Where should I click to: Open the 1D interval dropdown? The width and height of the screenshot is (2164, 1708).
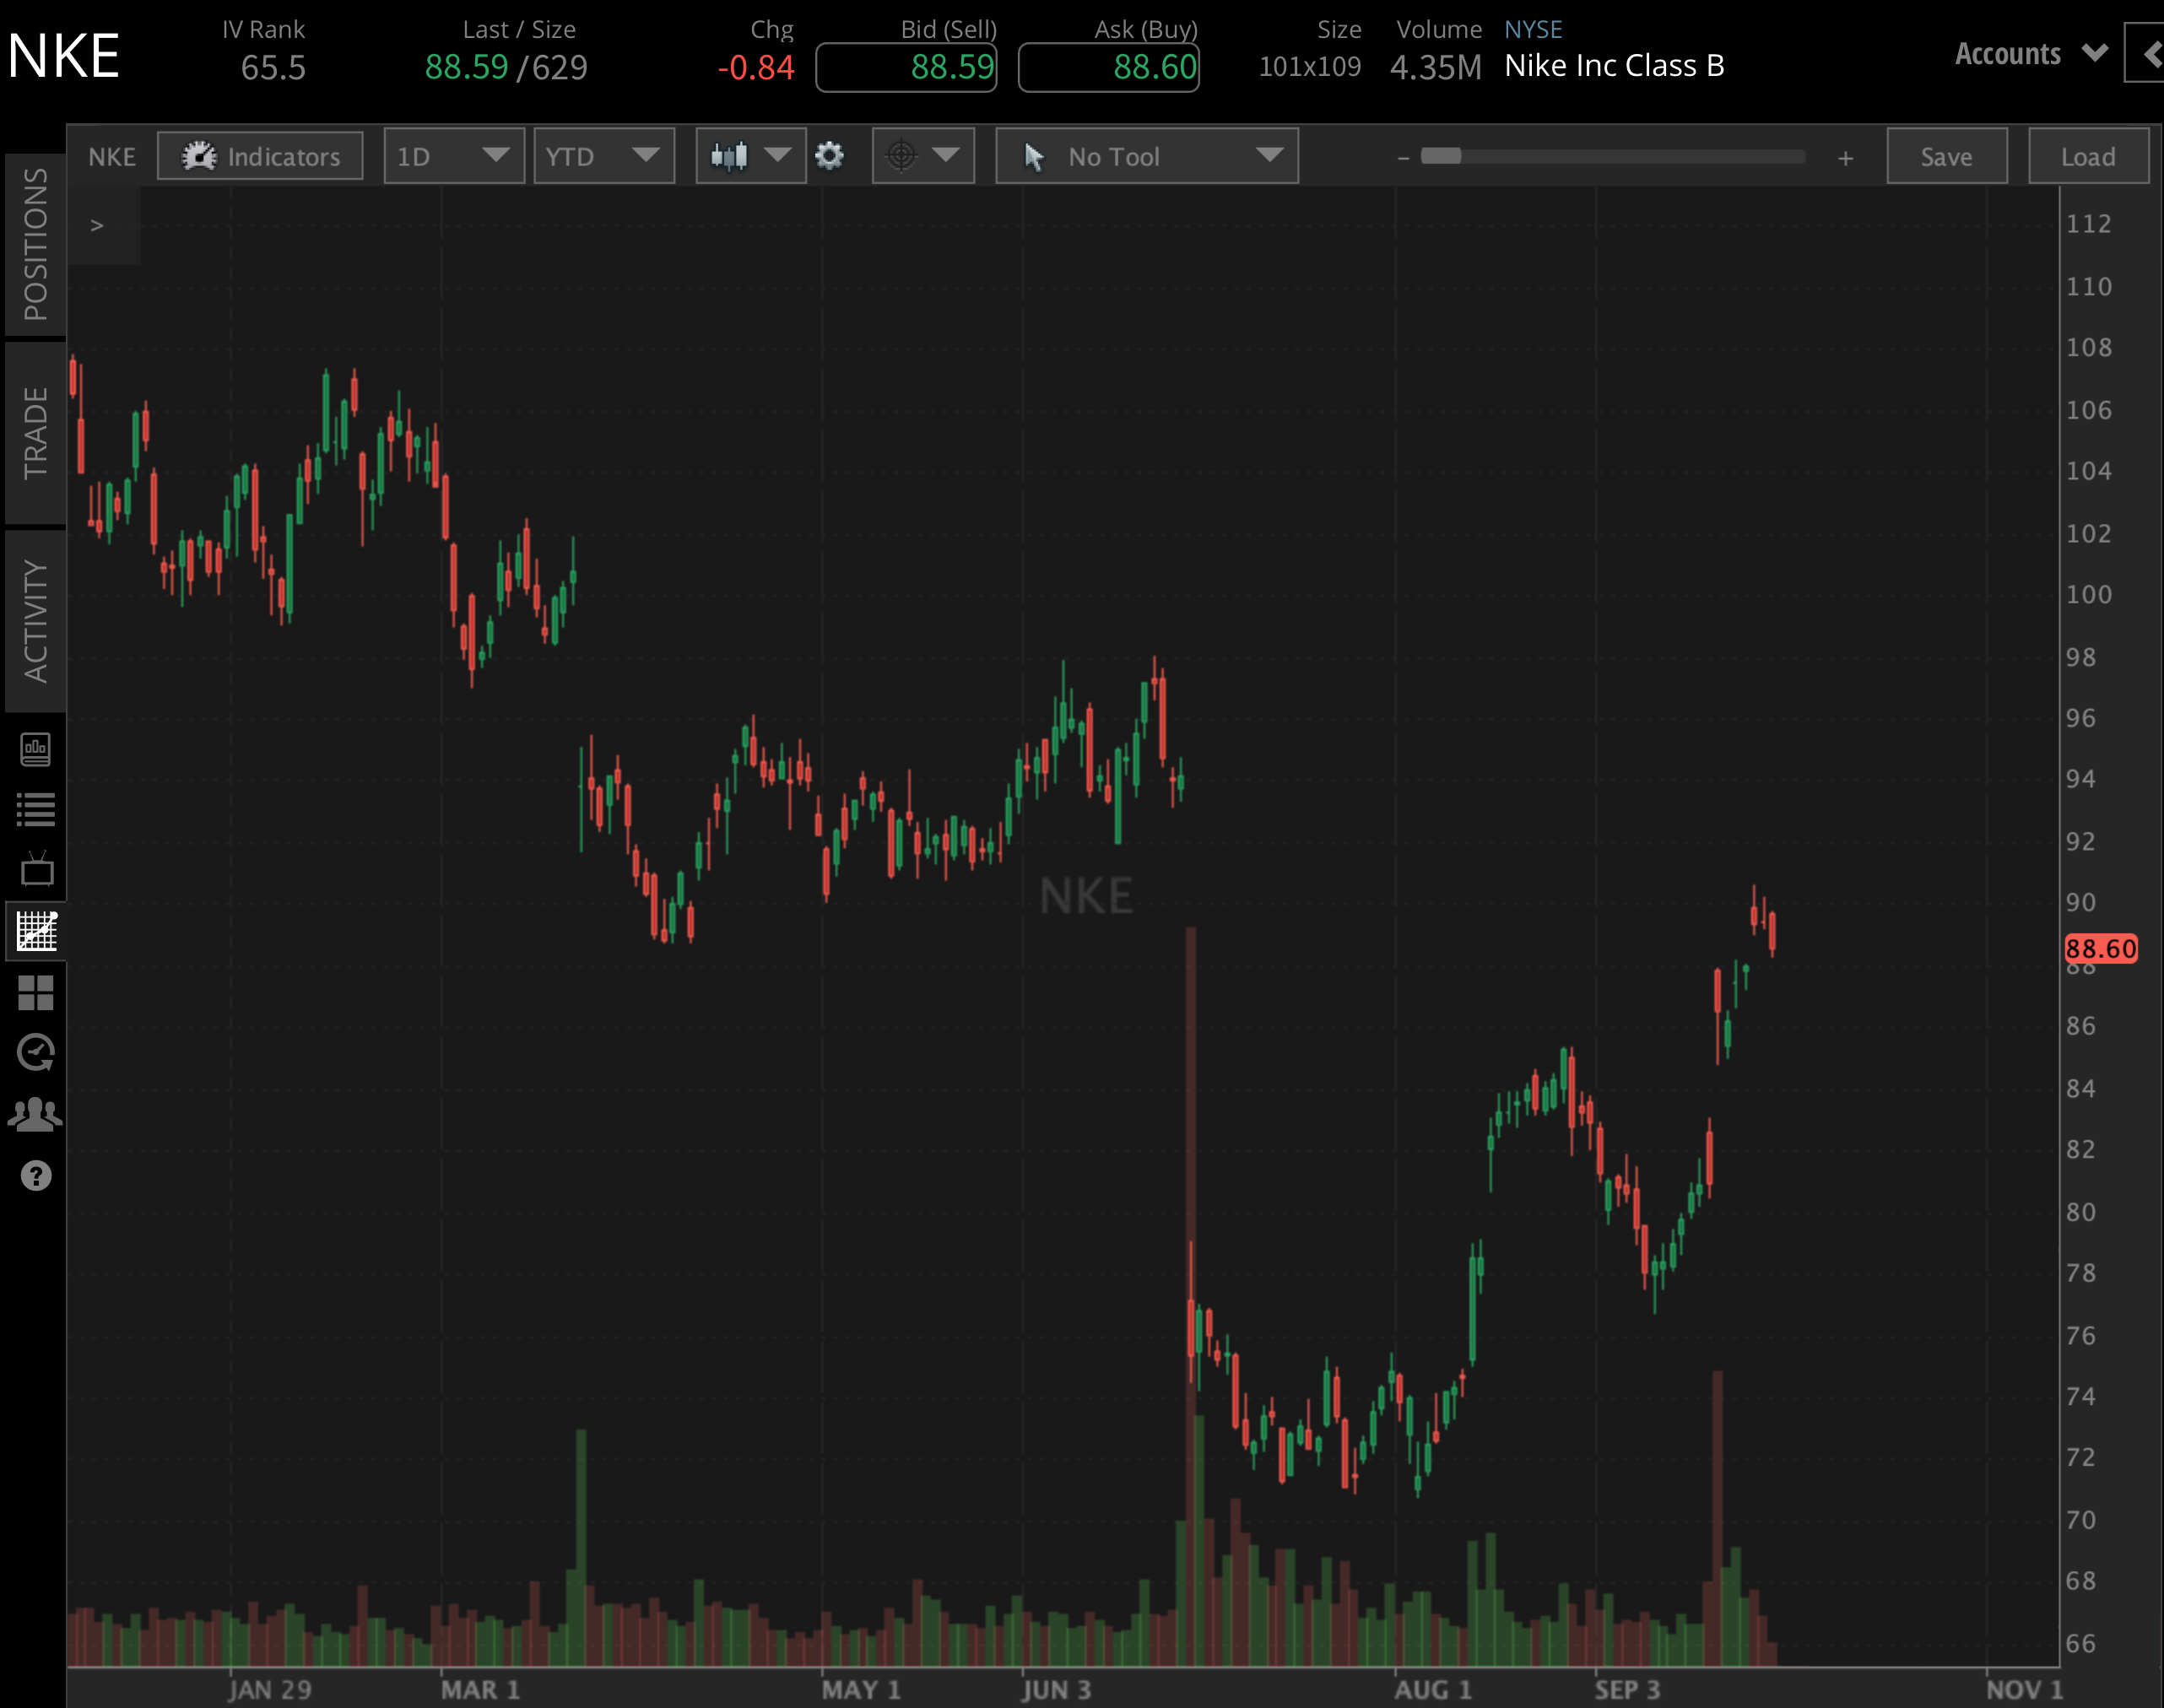[453, 156]
